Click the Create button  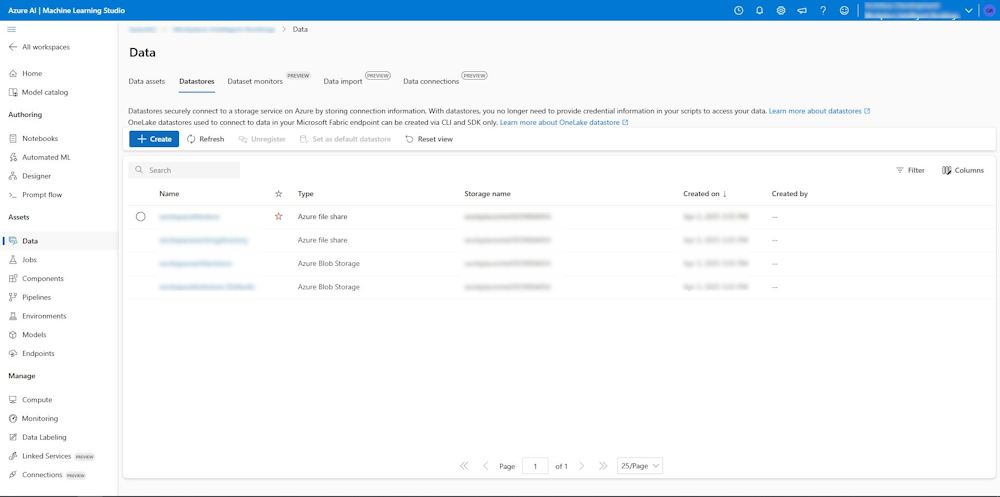tap(154, 139)
